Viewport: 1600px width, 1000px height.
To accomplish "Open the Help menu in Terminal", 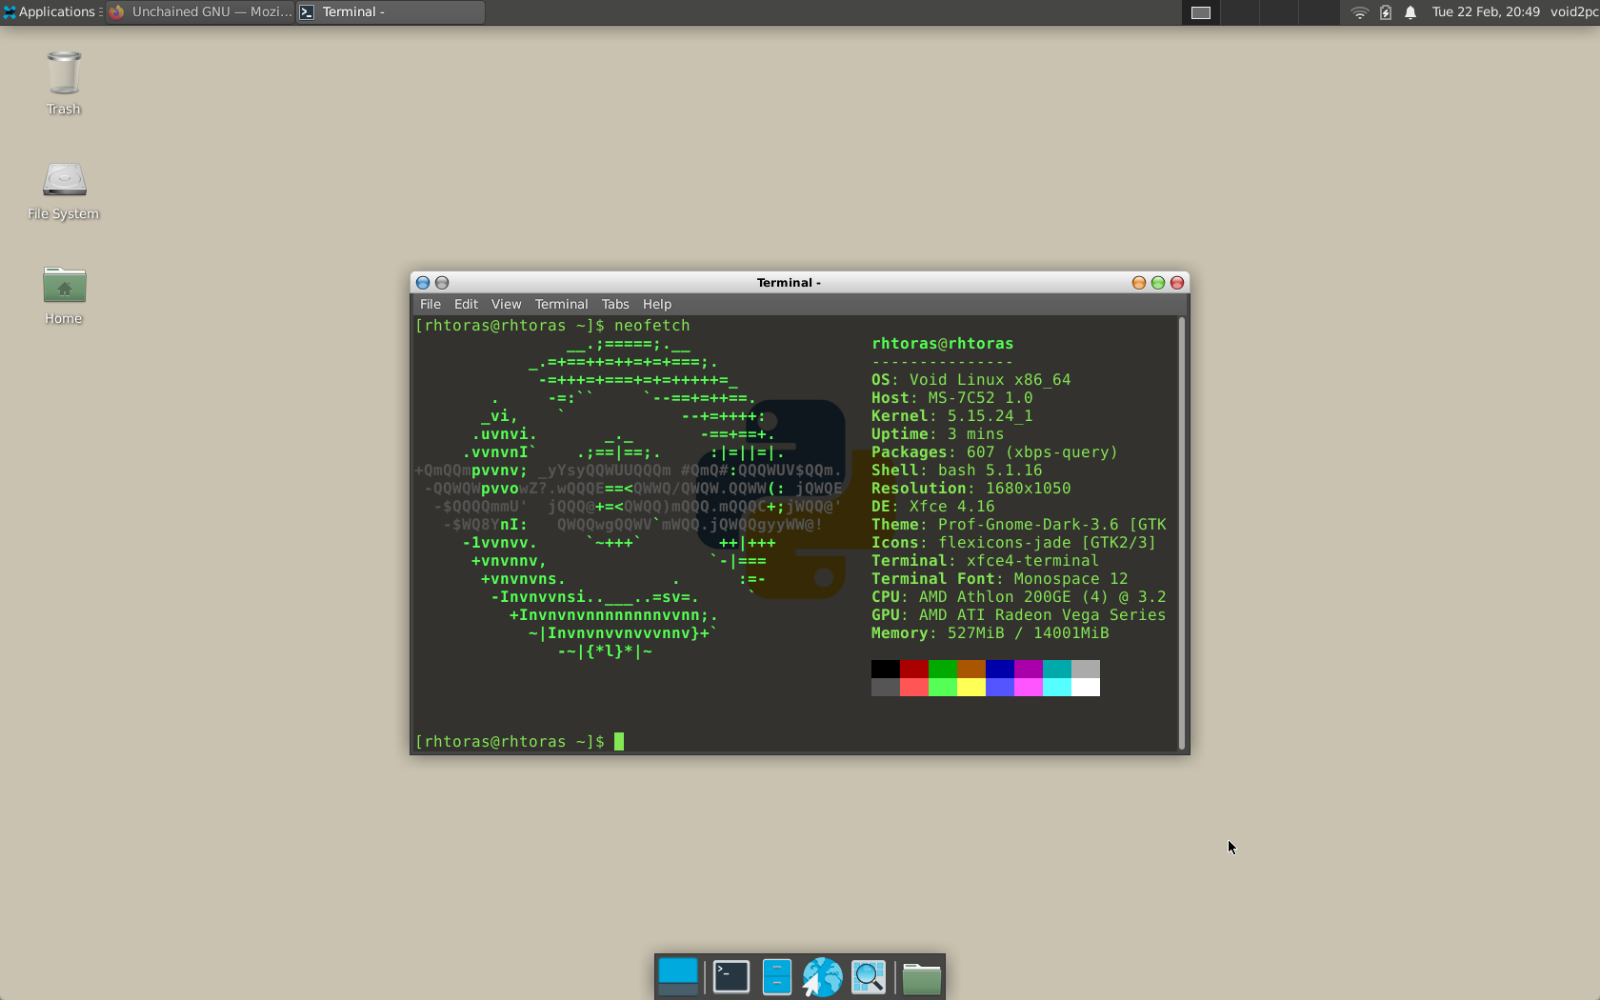I will (657, 304).
